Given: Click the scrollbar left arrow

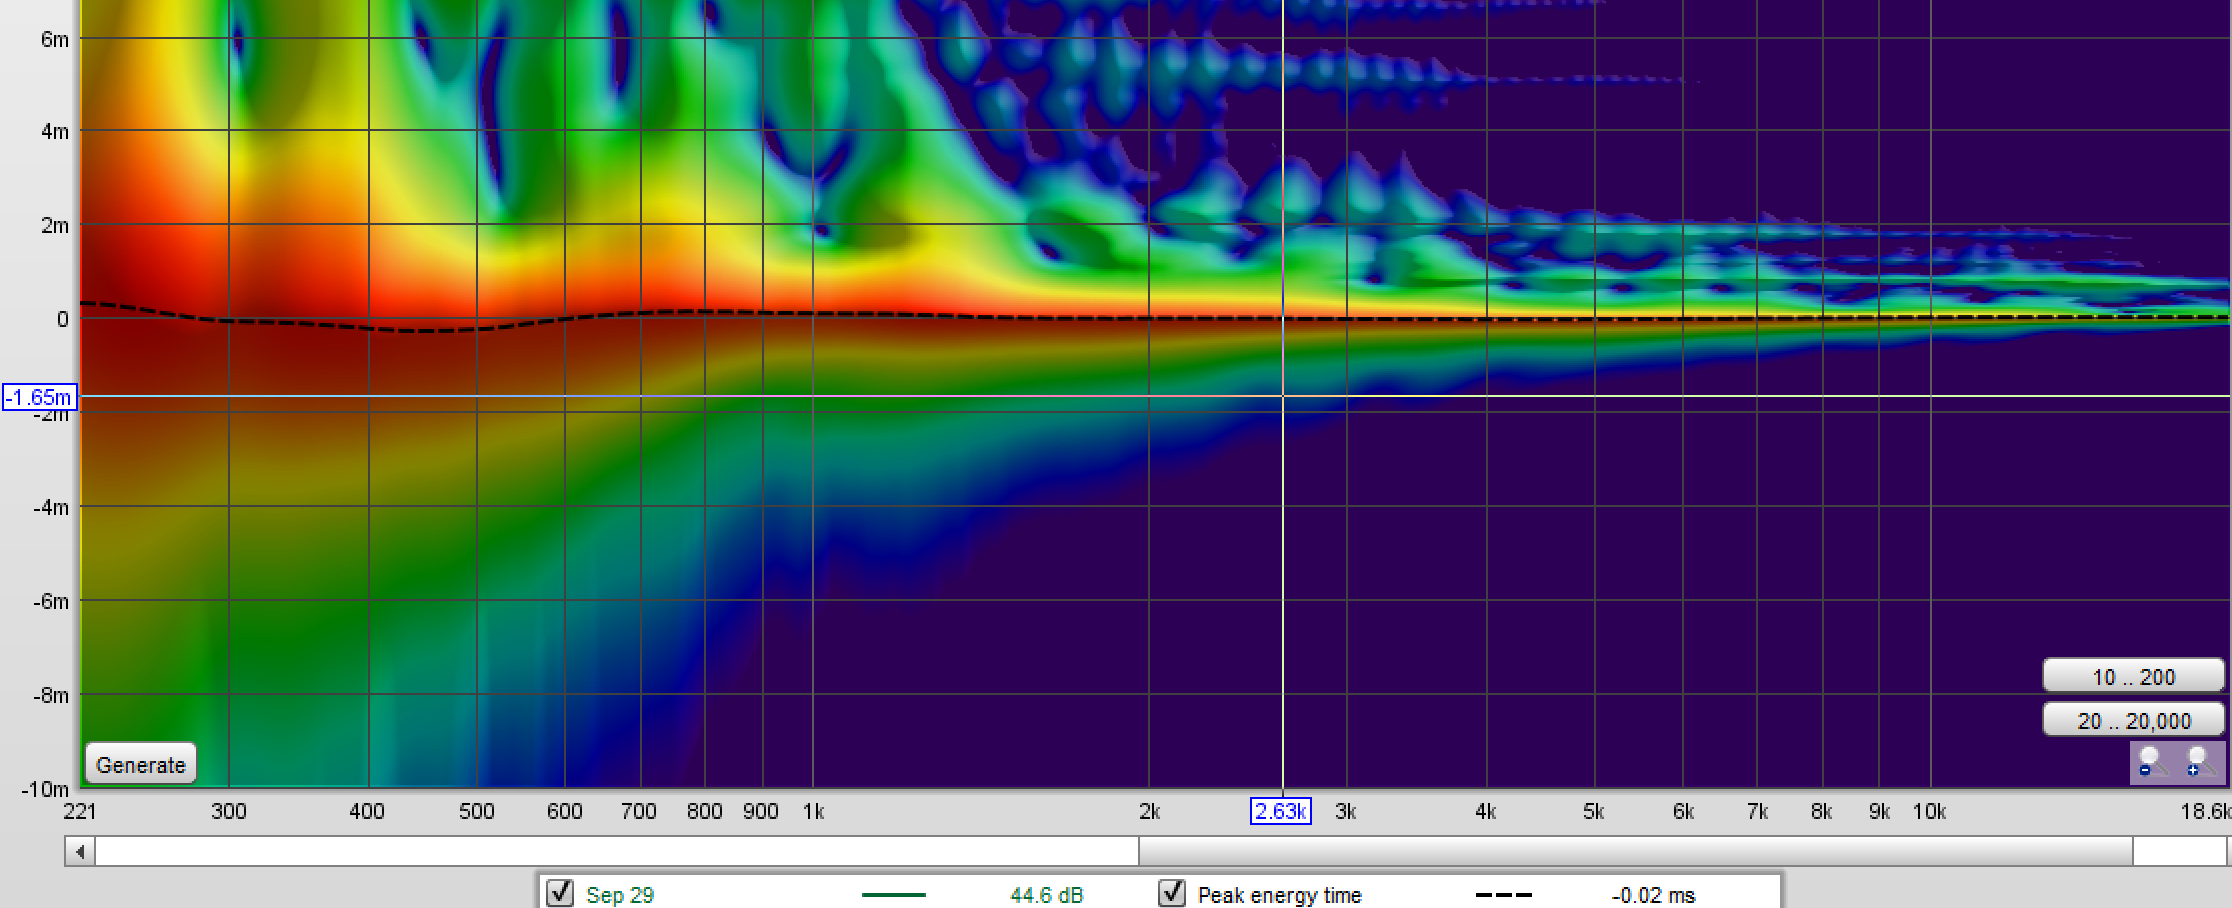Looking at the screenshot, I should click(80, 852).
